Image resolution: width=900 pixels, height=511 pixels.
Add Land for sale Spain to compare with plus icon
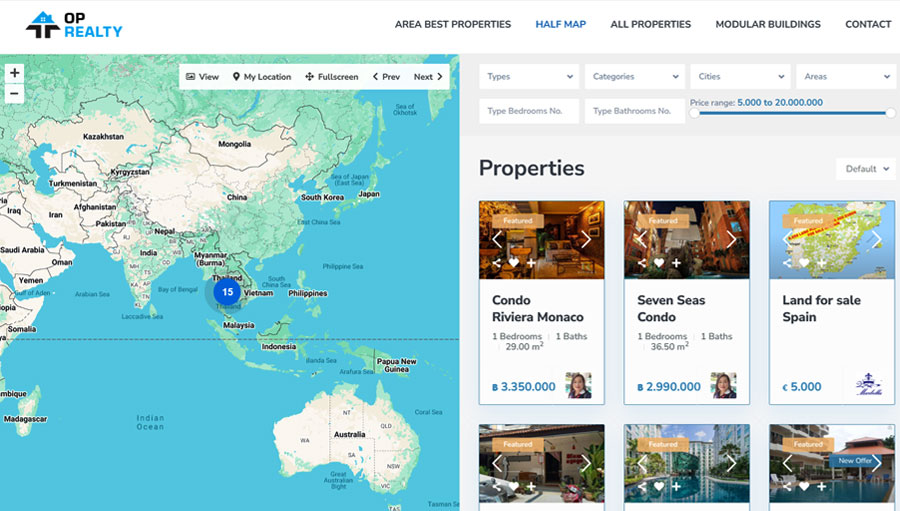pyautogui.click(x=821, y=263)
